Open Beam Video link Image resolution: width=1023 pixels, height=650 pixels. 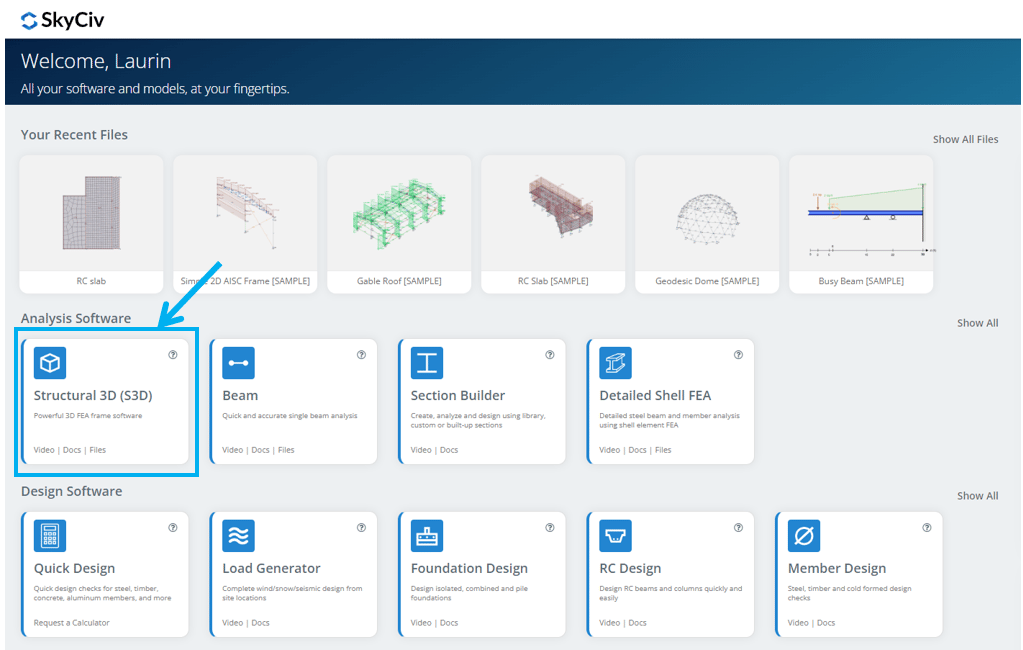232,450
